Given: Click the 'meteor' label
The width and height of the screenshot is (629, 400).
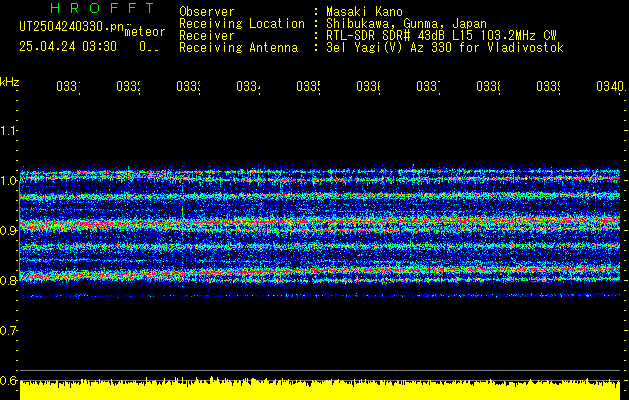Looking at the screenshot, I should (x=145, y=32).
